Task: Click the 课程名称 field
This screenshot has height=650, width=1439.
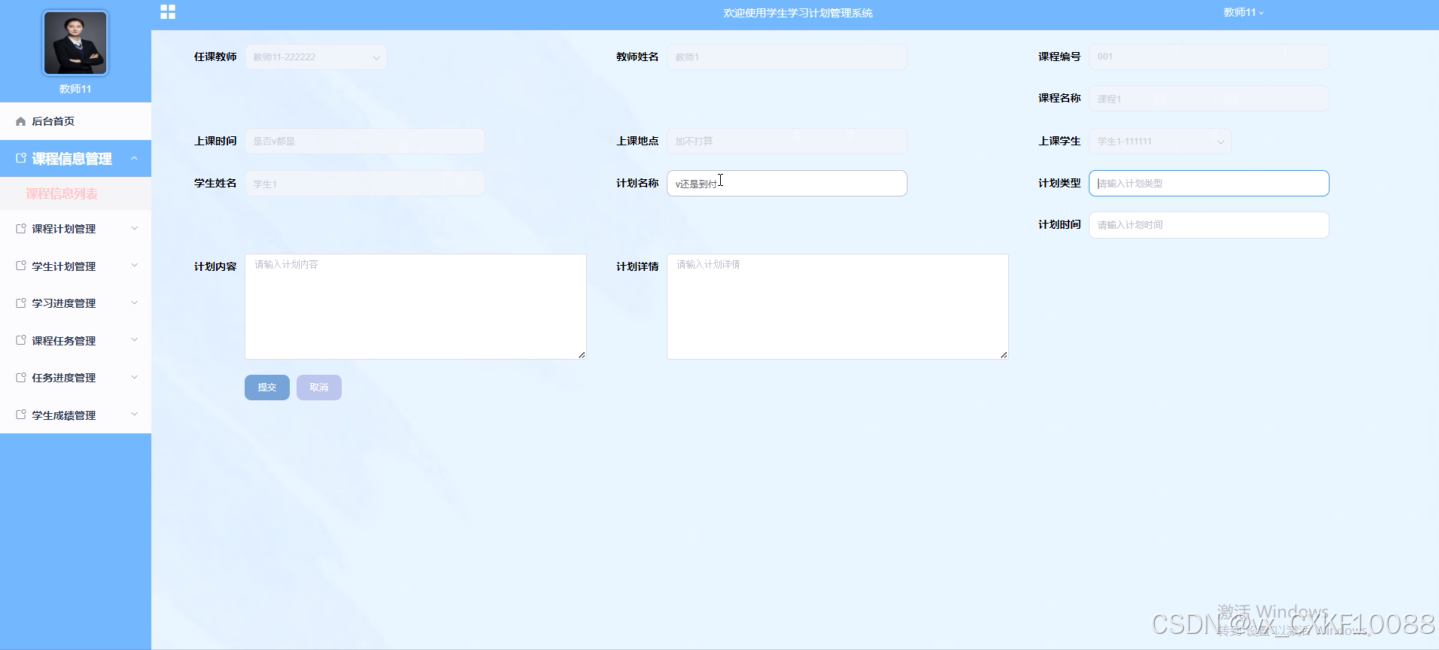Action: click(x=1209, y=99)
